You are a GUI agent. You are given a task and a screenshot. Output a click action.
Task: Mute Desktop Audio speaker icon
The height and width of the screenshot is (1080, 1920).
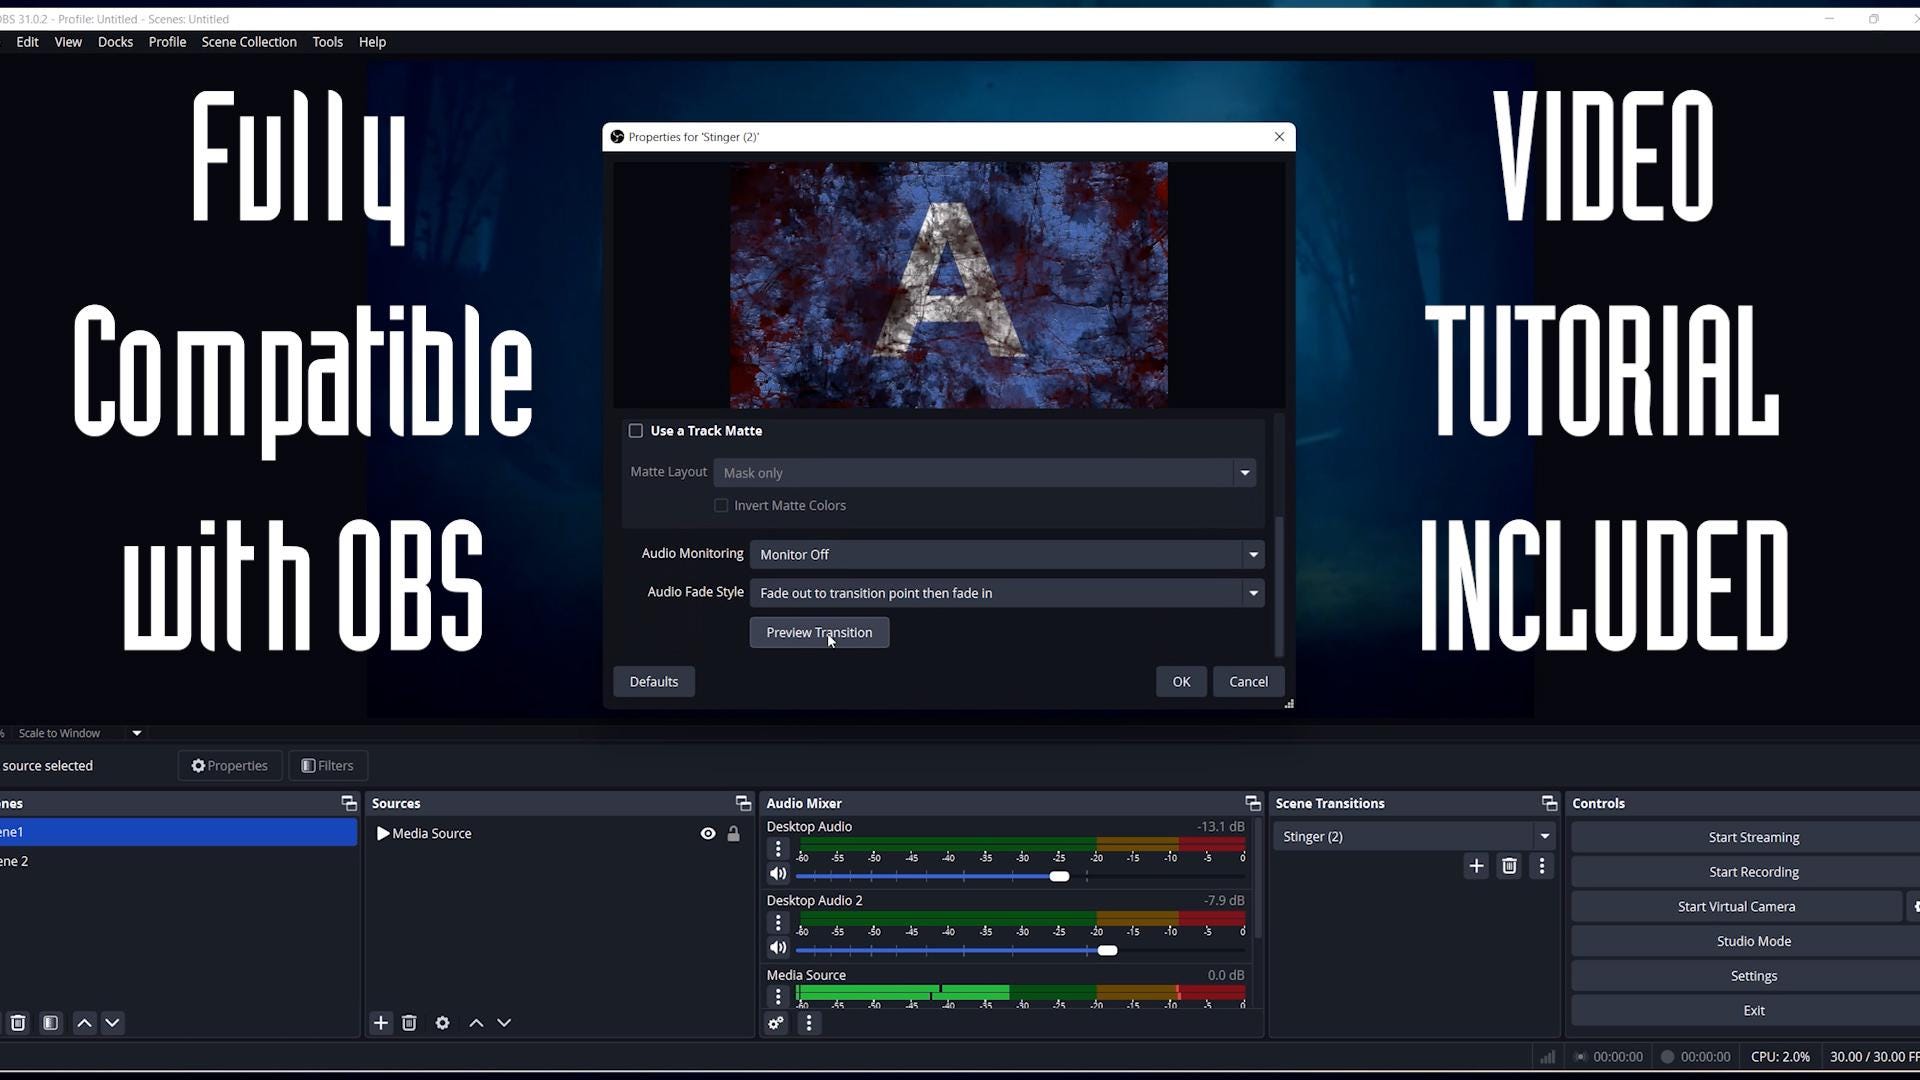(778, 874)
